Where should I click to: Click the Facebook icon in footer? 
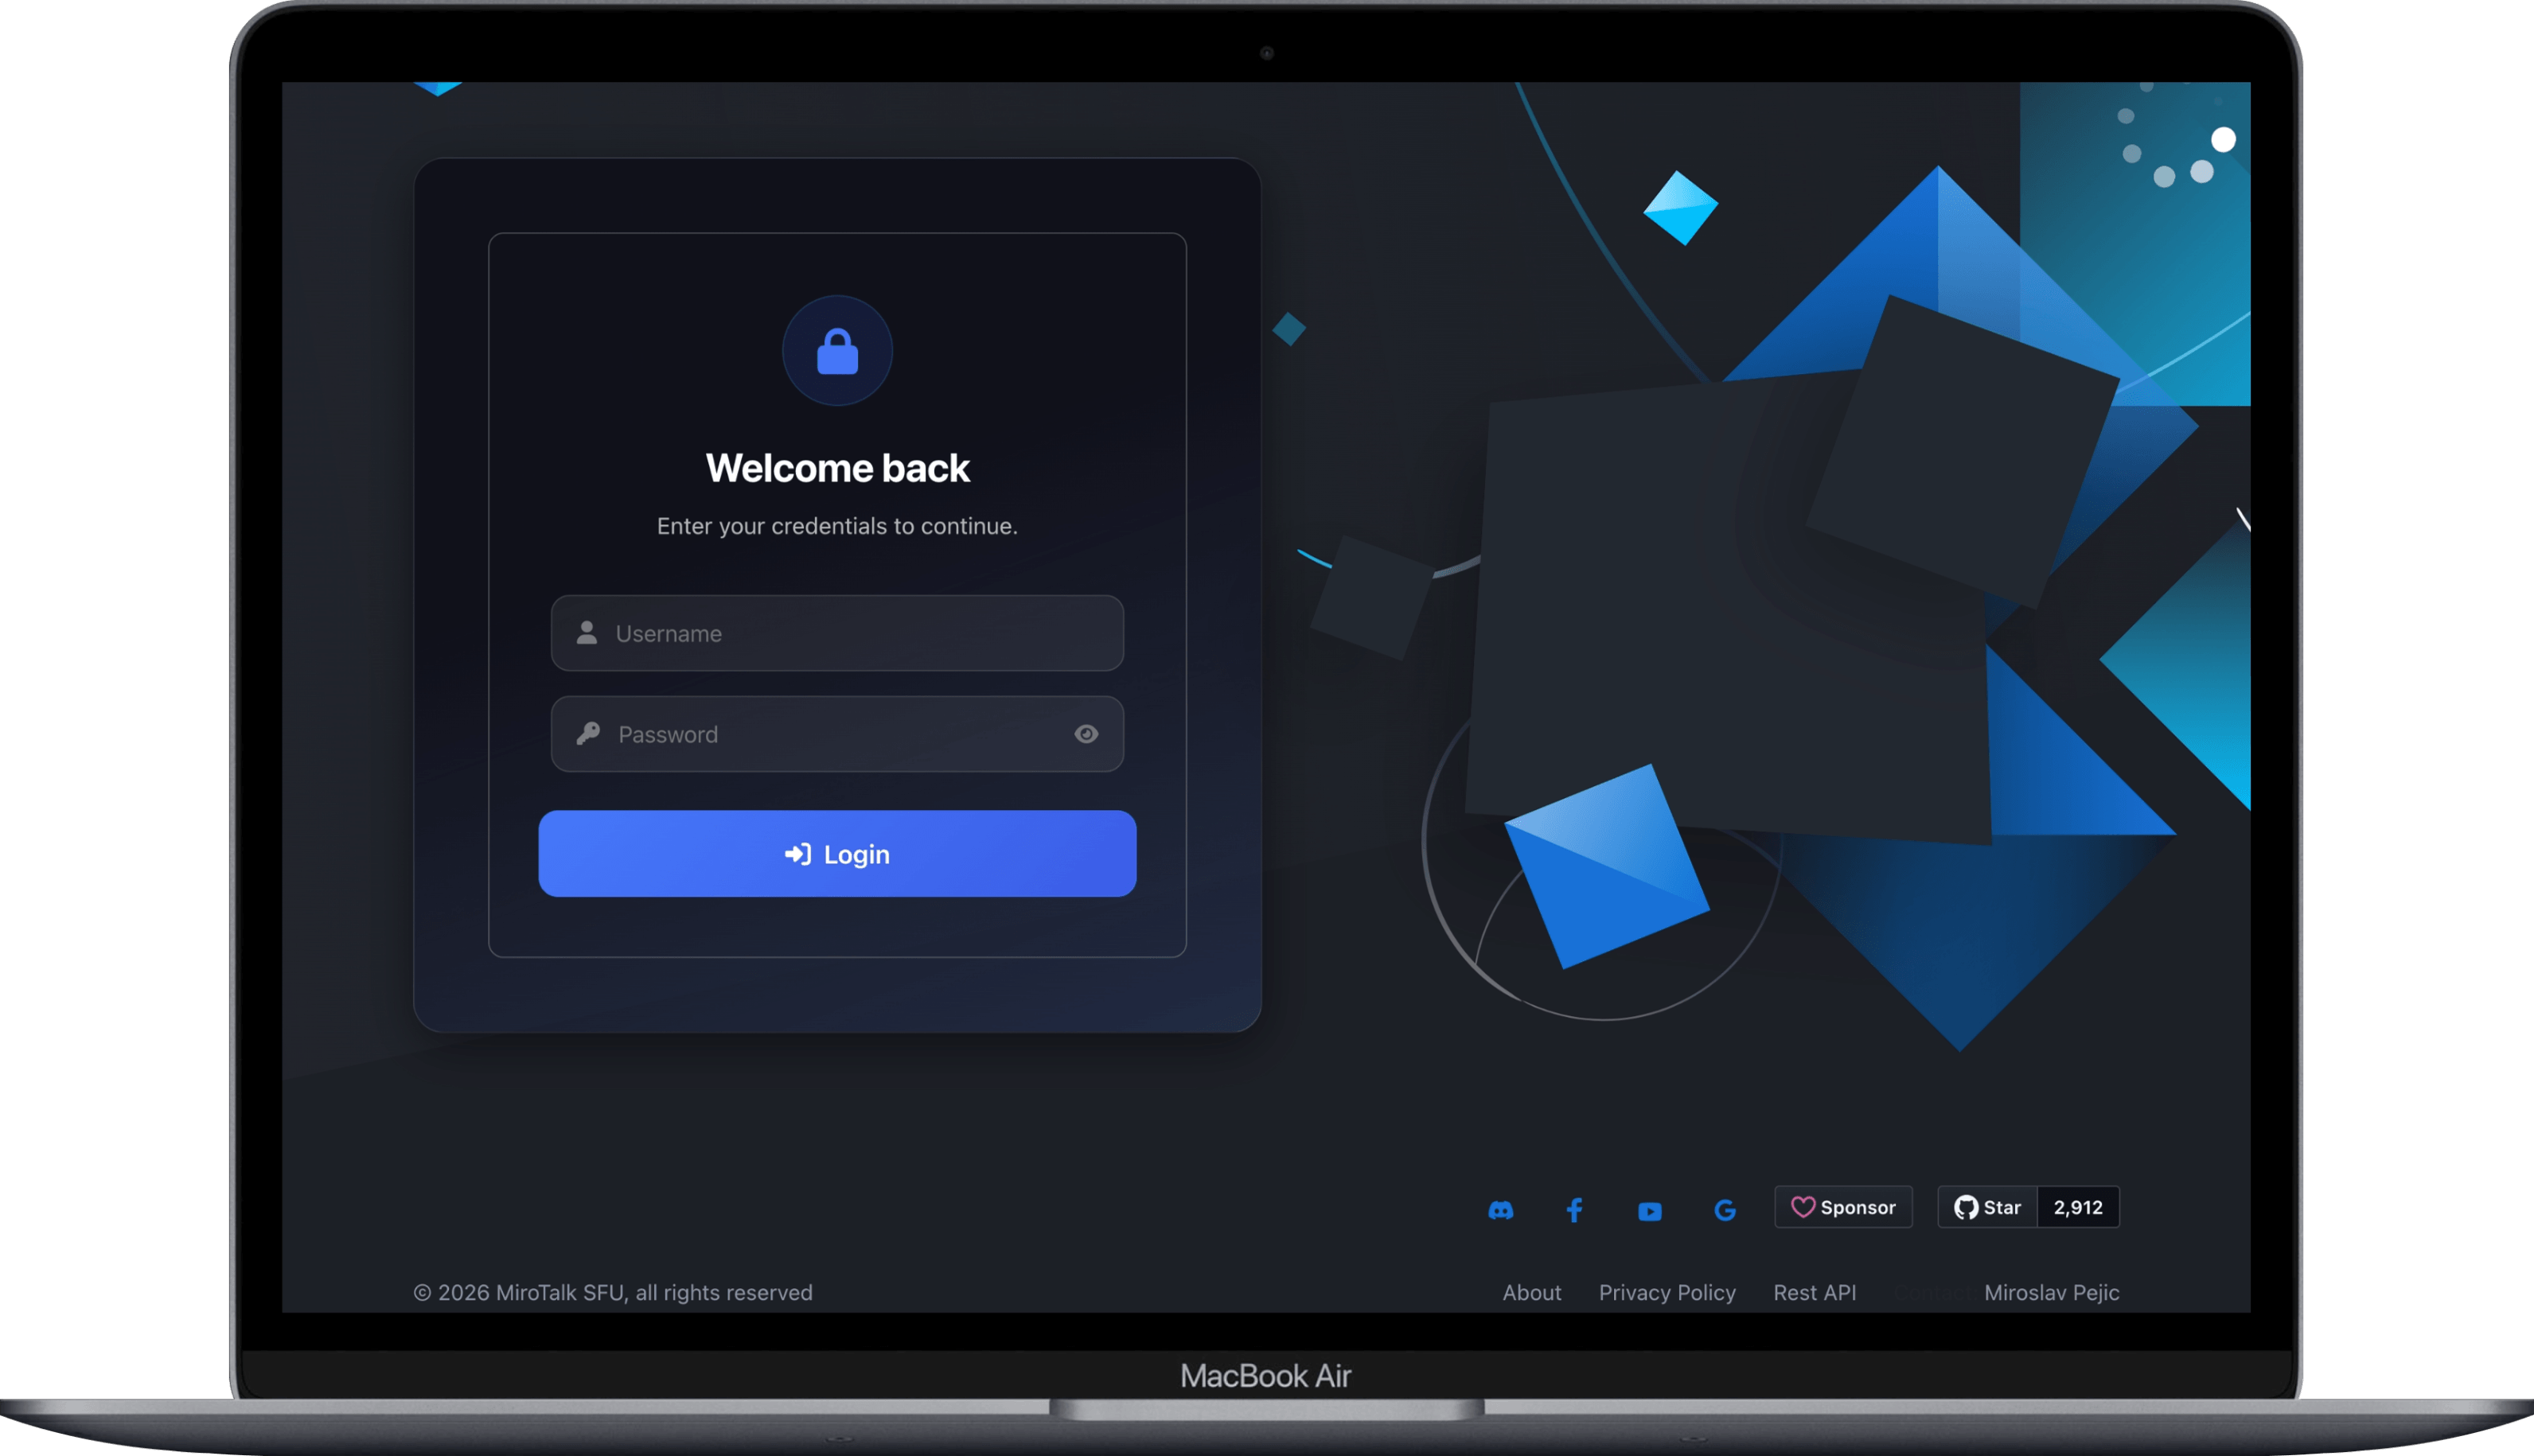pyautogui.click(x=1574, y=1210)
